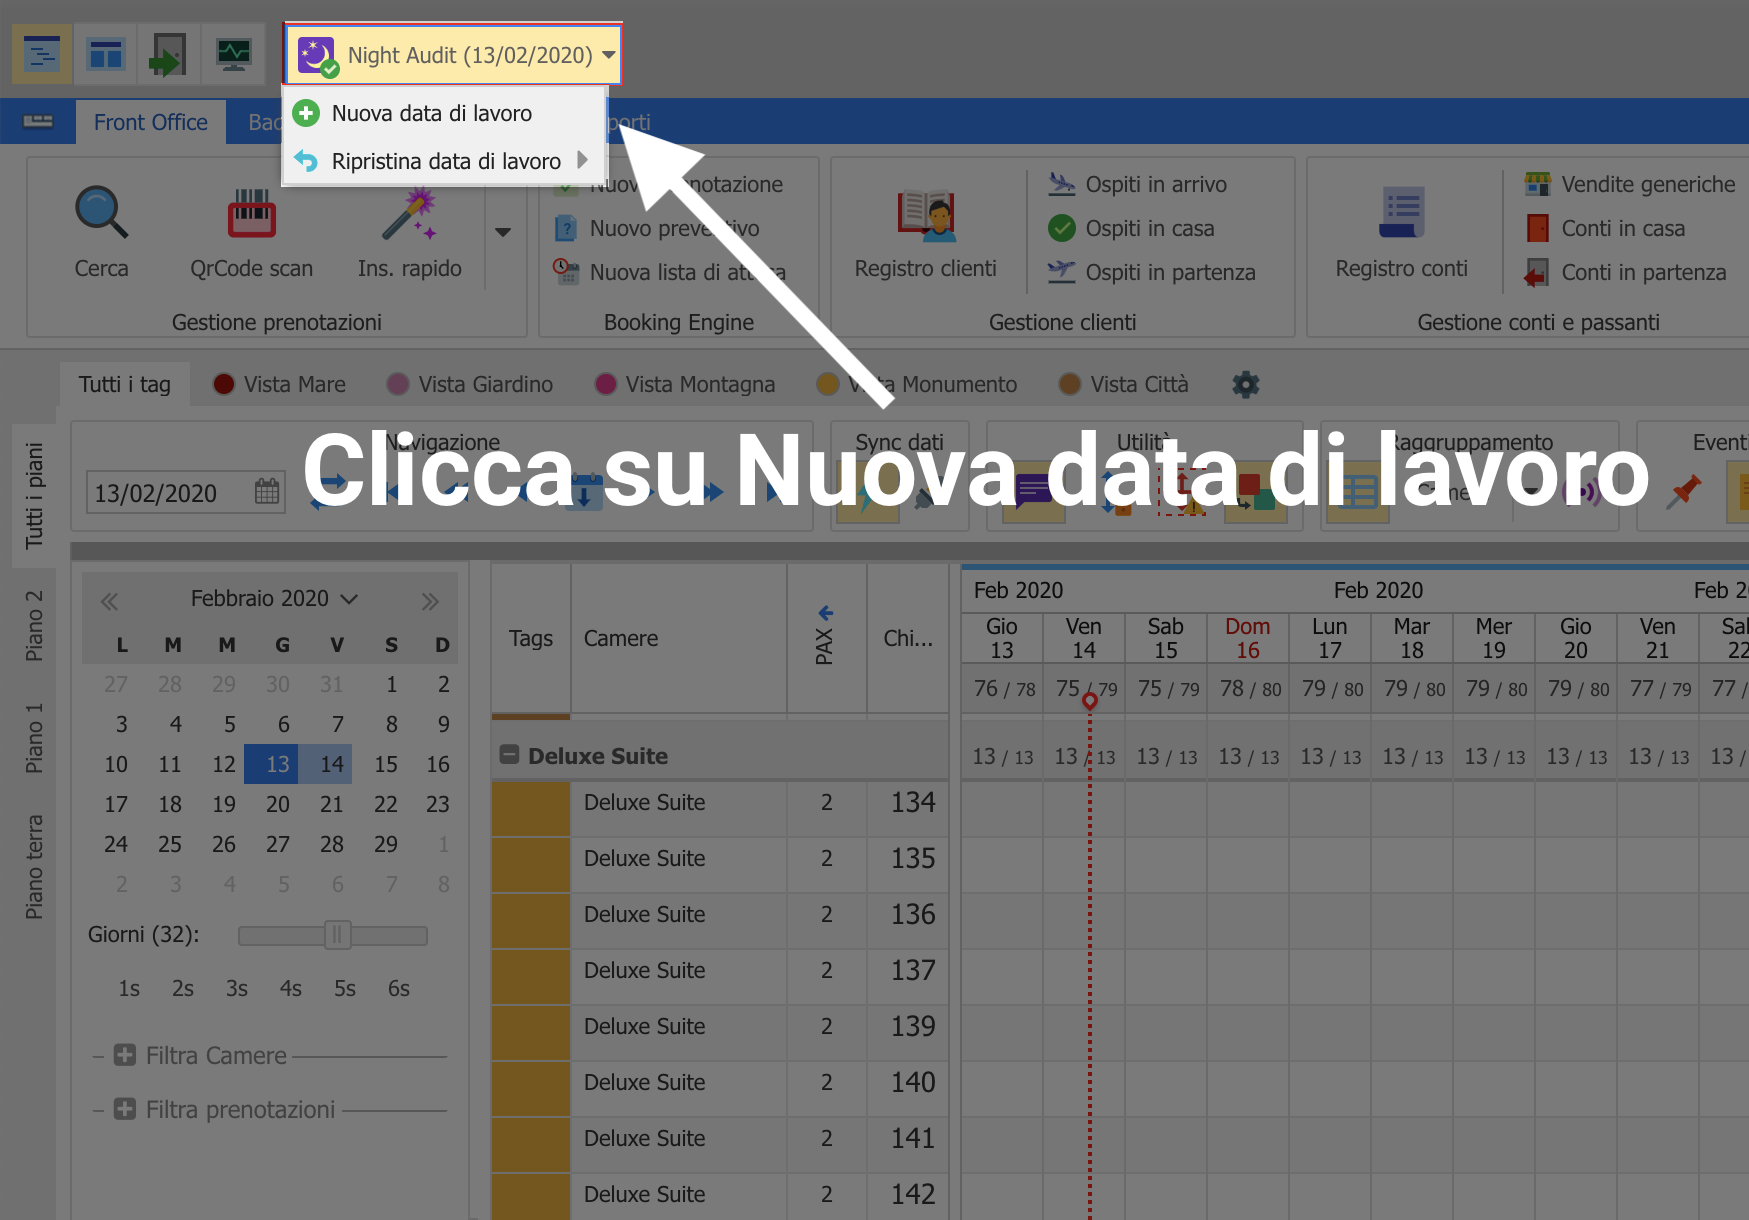Click the Gio 13 day header
Viewport: 1749px width, 1220px height.
click(x=1002, y=638)
